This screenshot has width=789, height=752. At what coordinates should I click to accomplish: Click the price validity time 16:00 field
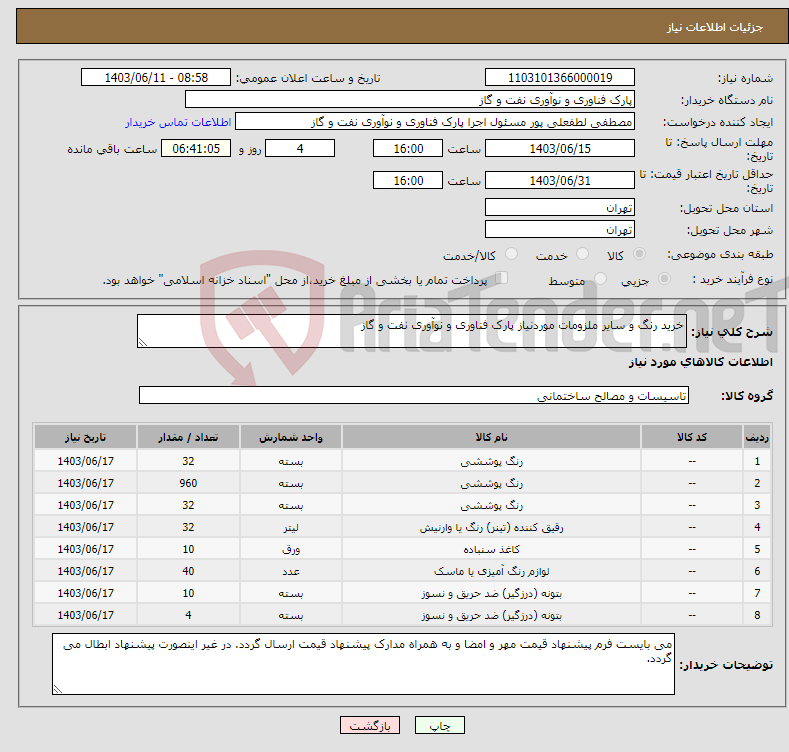pyautogui.click(x=408, y=180)
